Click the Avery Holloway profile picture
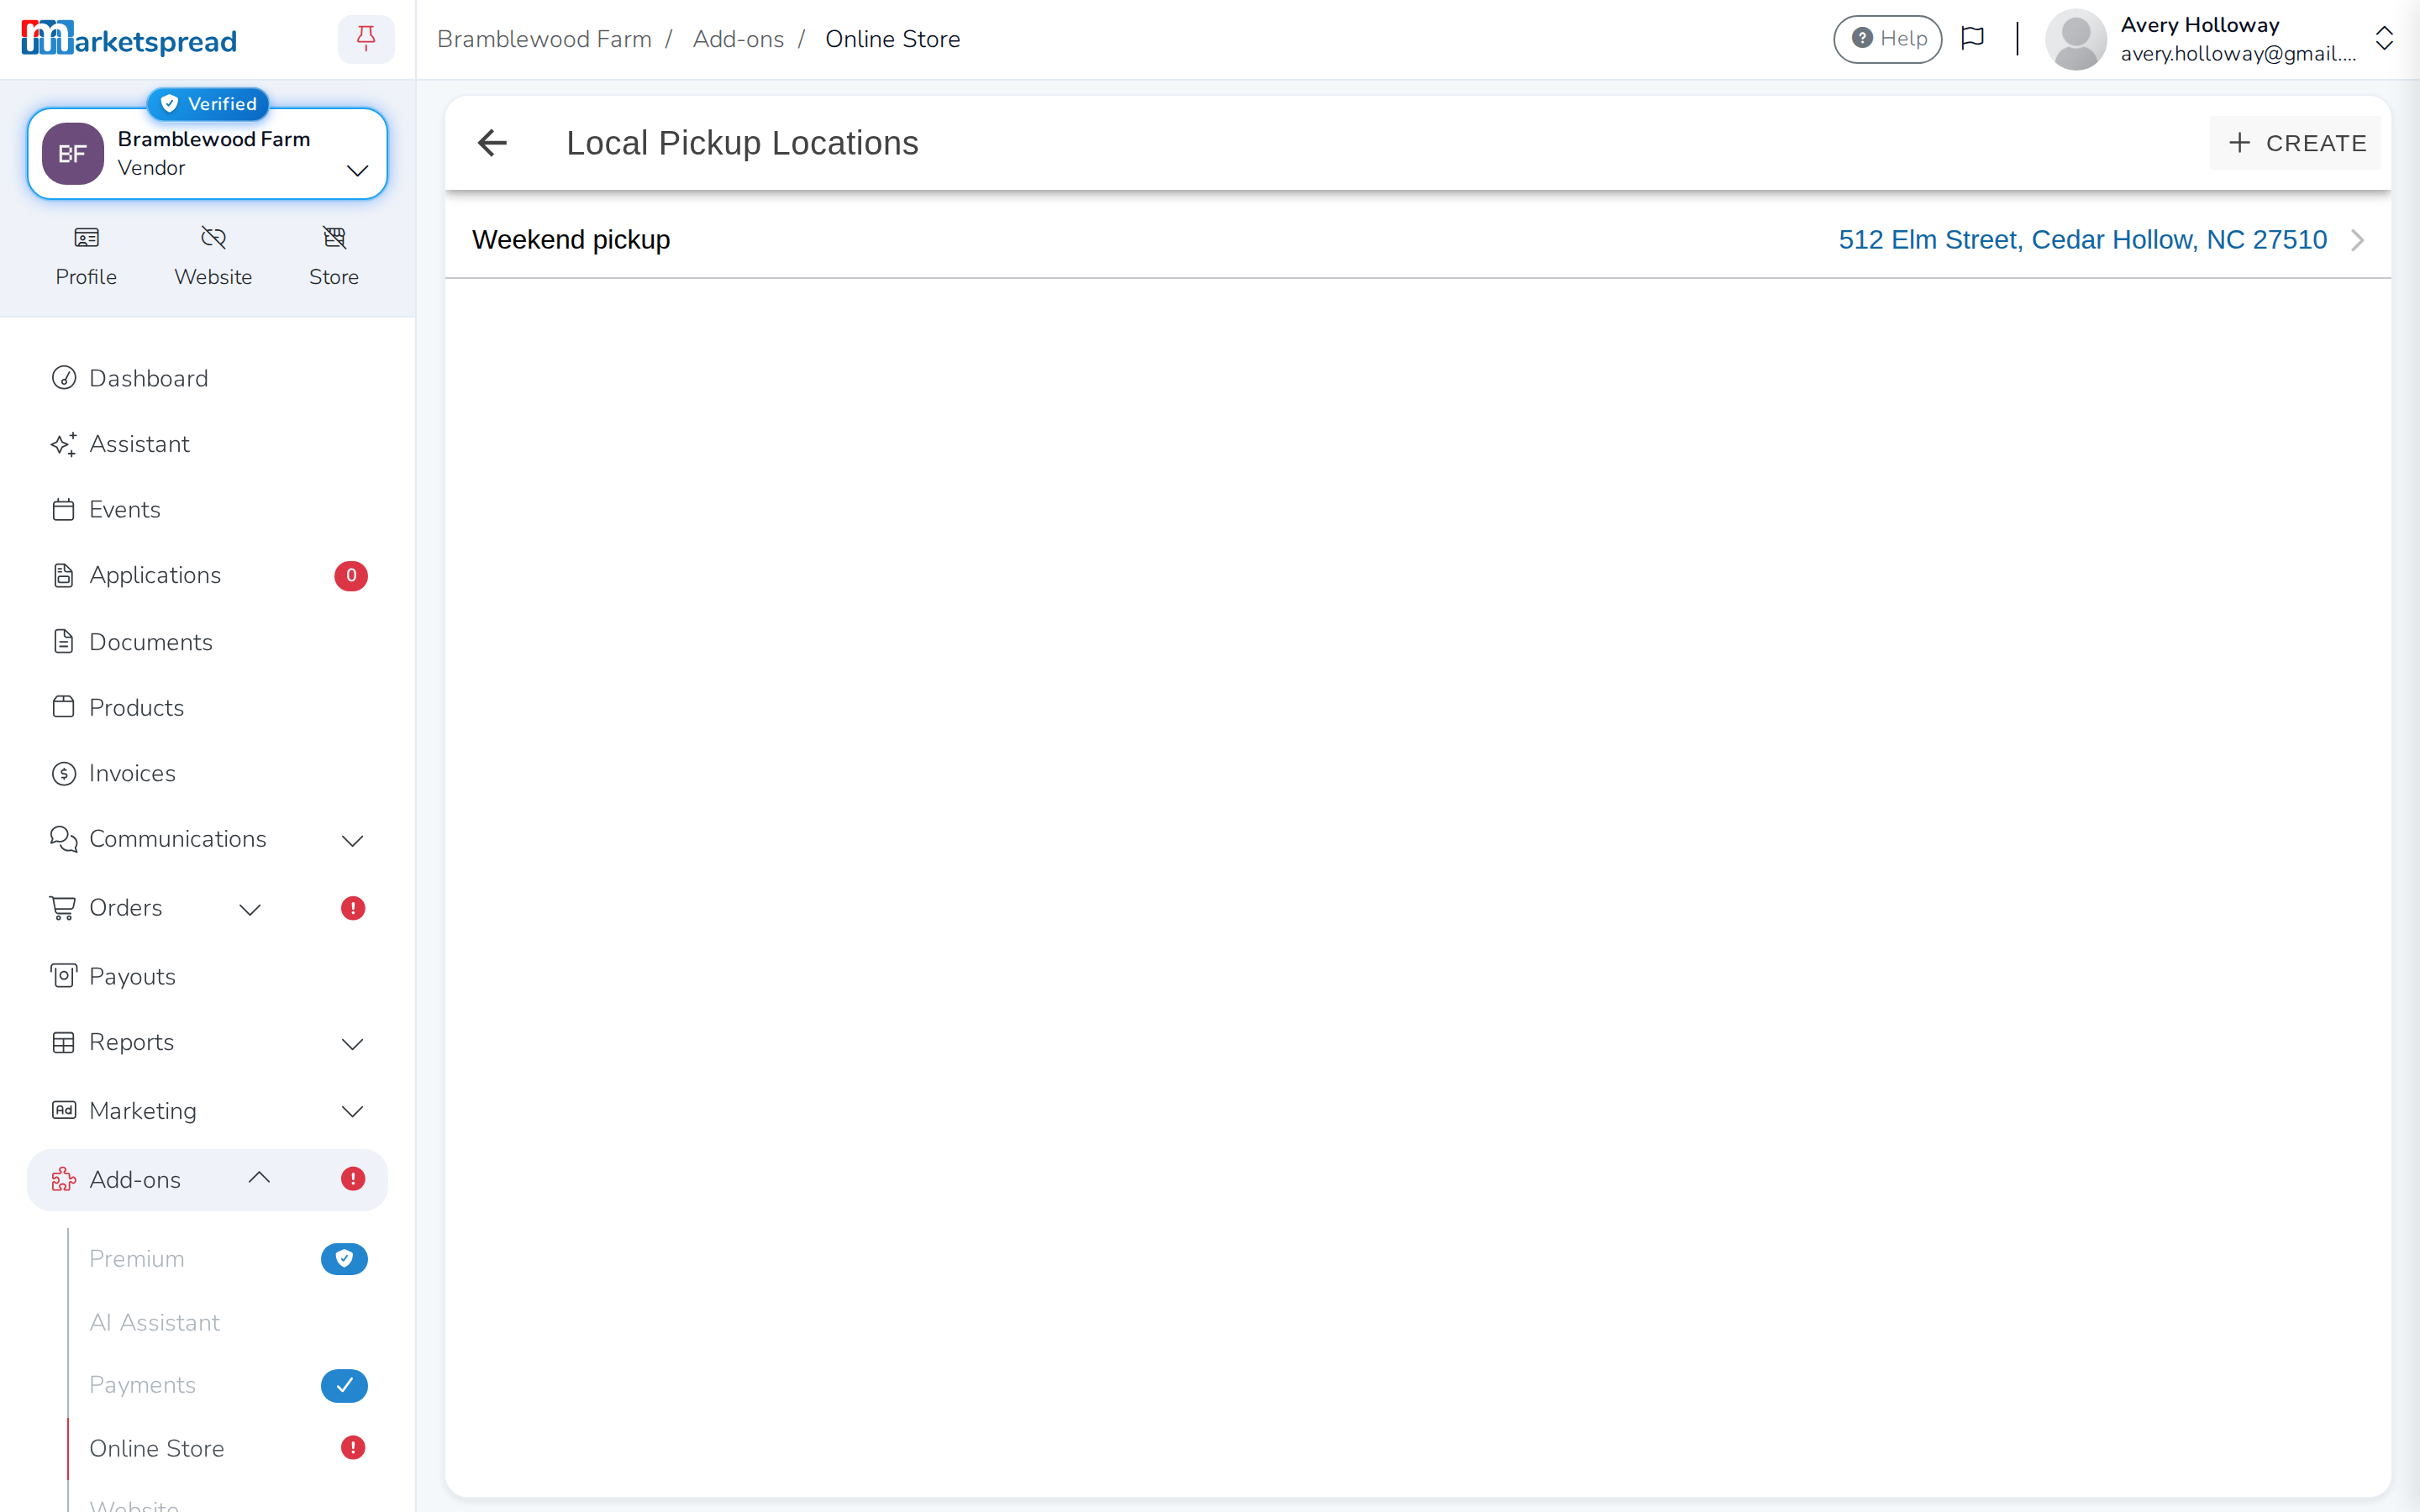Viewport: 2420px width, 1512px height. pyautogui.click(x=2076, y=39)
